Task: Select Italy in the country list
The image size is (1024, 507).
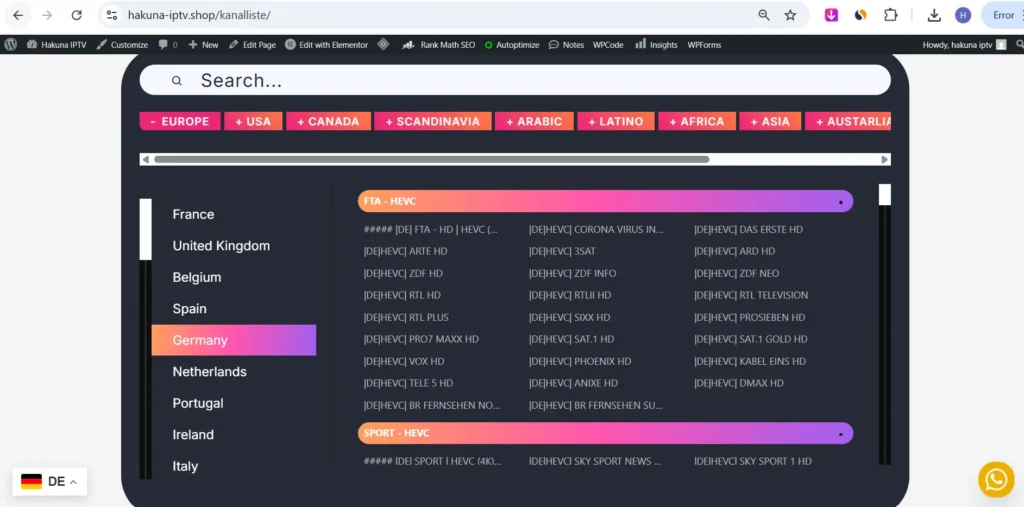Action: click(185, 466)
